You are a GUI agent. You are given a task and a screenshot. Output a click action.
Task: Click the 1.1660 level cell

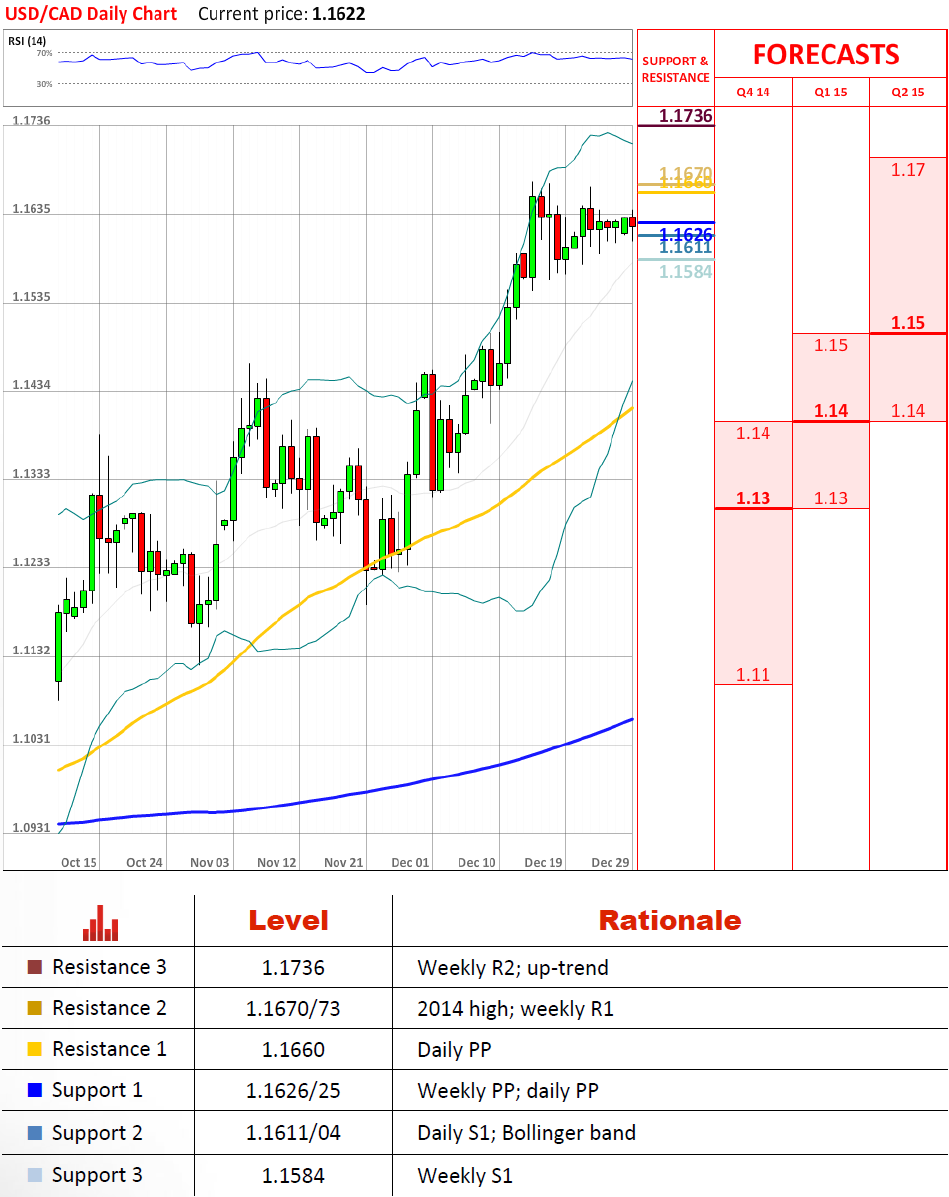pos(293,1050)
